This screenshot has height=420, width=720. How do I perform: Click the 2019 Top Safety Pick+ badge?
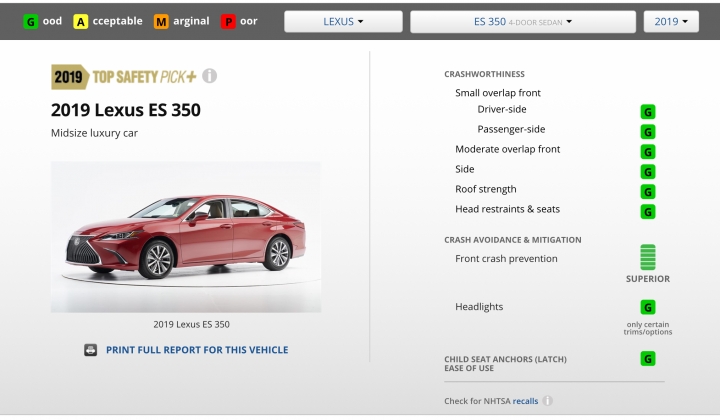coord(124,77)
